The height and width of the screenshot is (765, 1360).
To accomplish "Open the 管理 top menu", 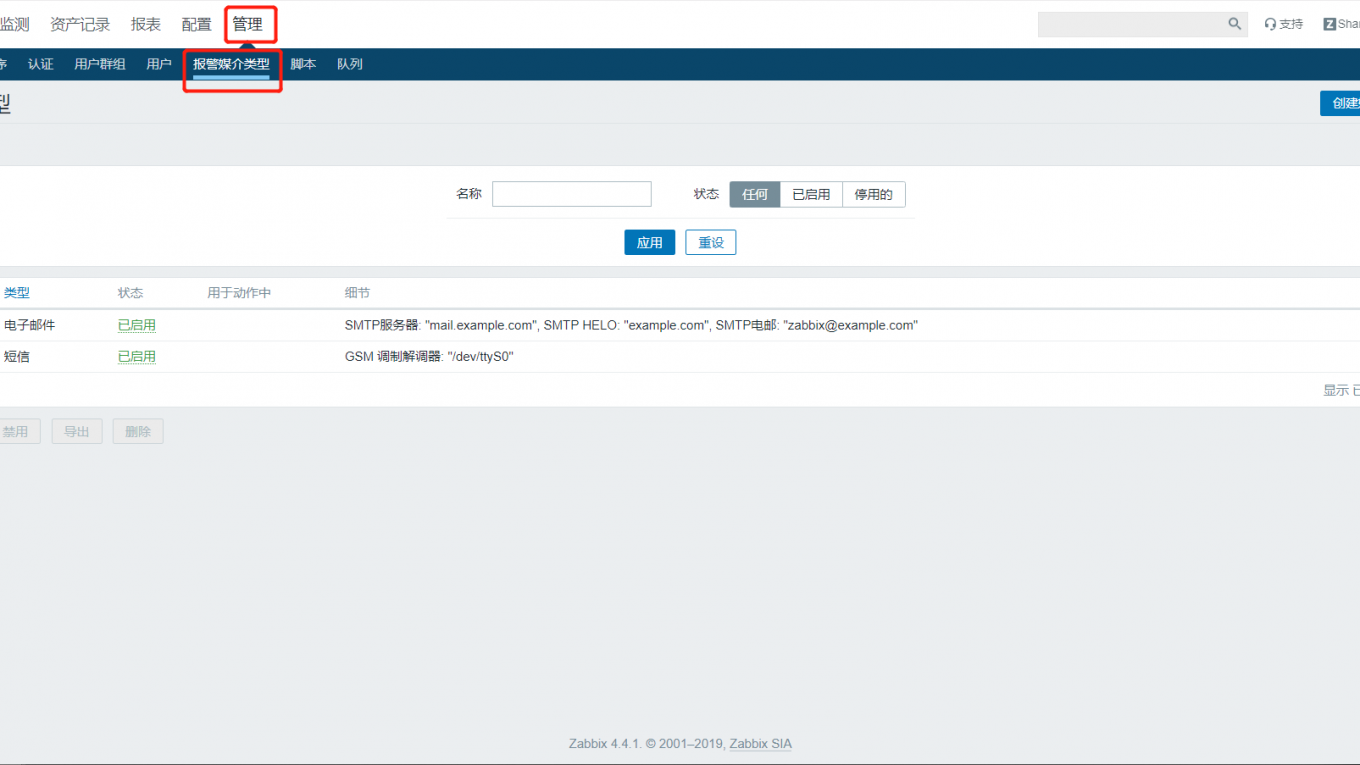I will [x=248, y=24].
